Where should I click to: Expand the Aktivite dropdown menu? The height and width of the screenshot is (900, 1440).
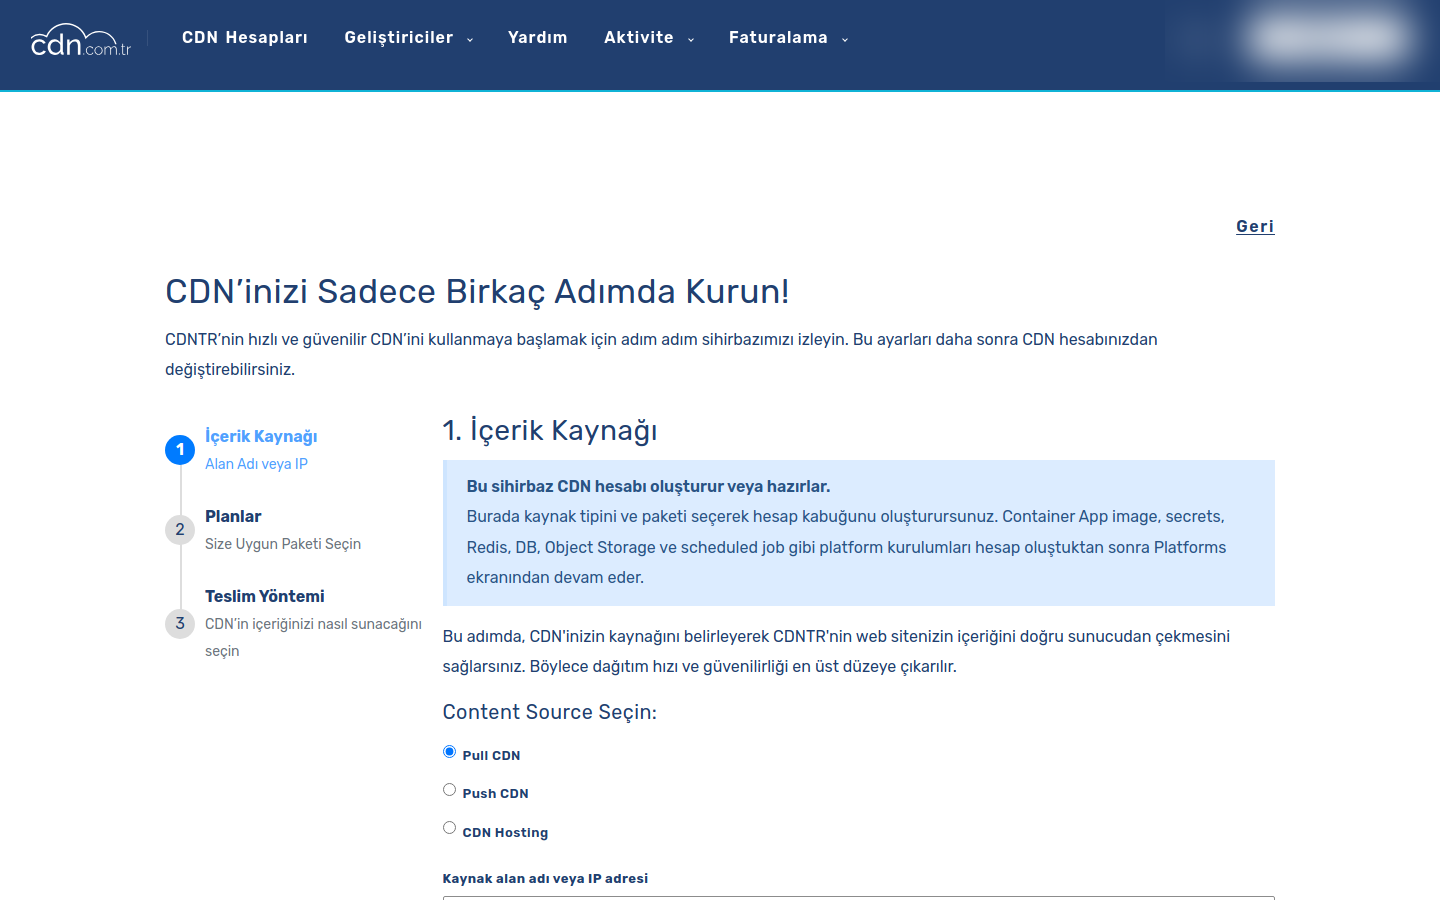648,38
